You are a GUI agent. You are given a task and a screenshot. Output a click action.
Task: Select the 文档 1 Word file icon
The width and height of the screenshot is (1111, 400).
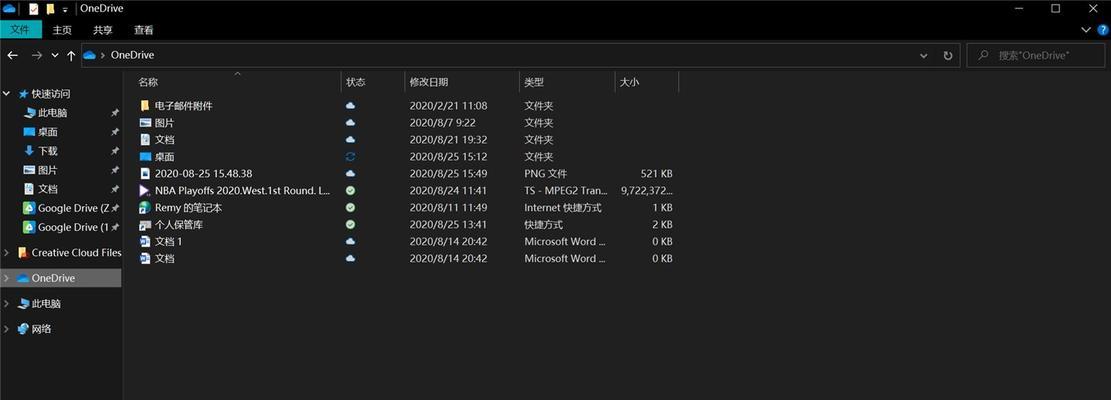145,241
